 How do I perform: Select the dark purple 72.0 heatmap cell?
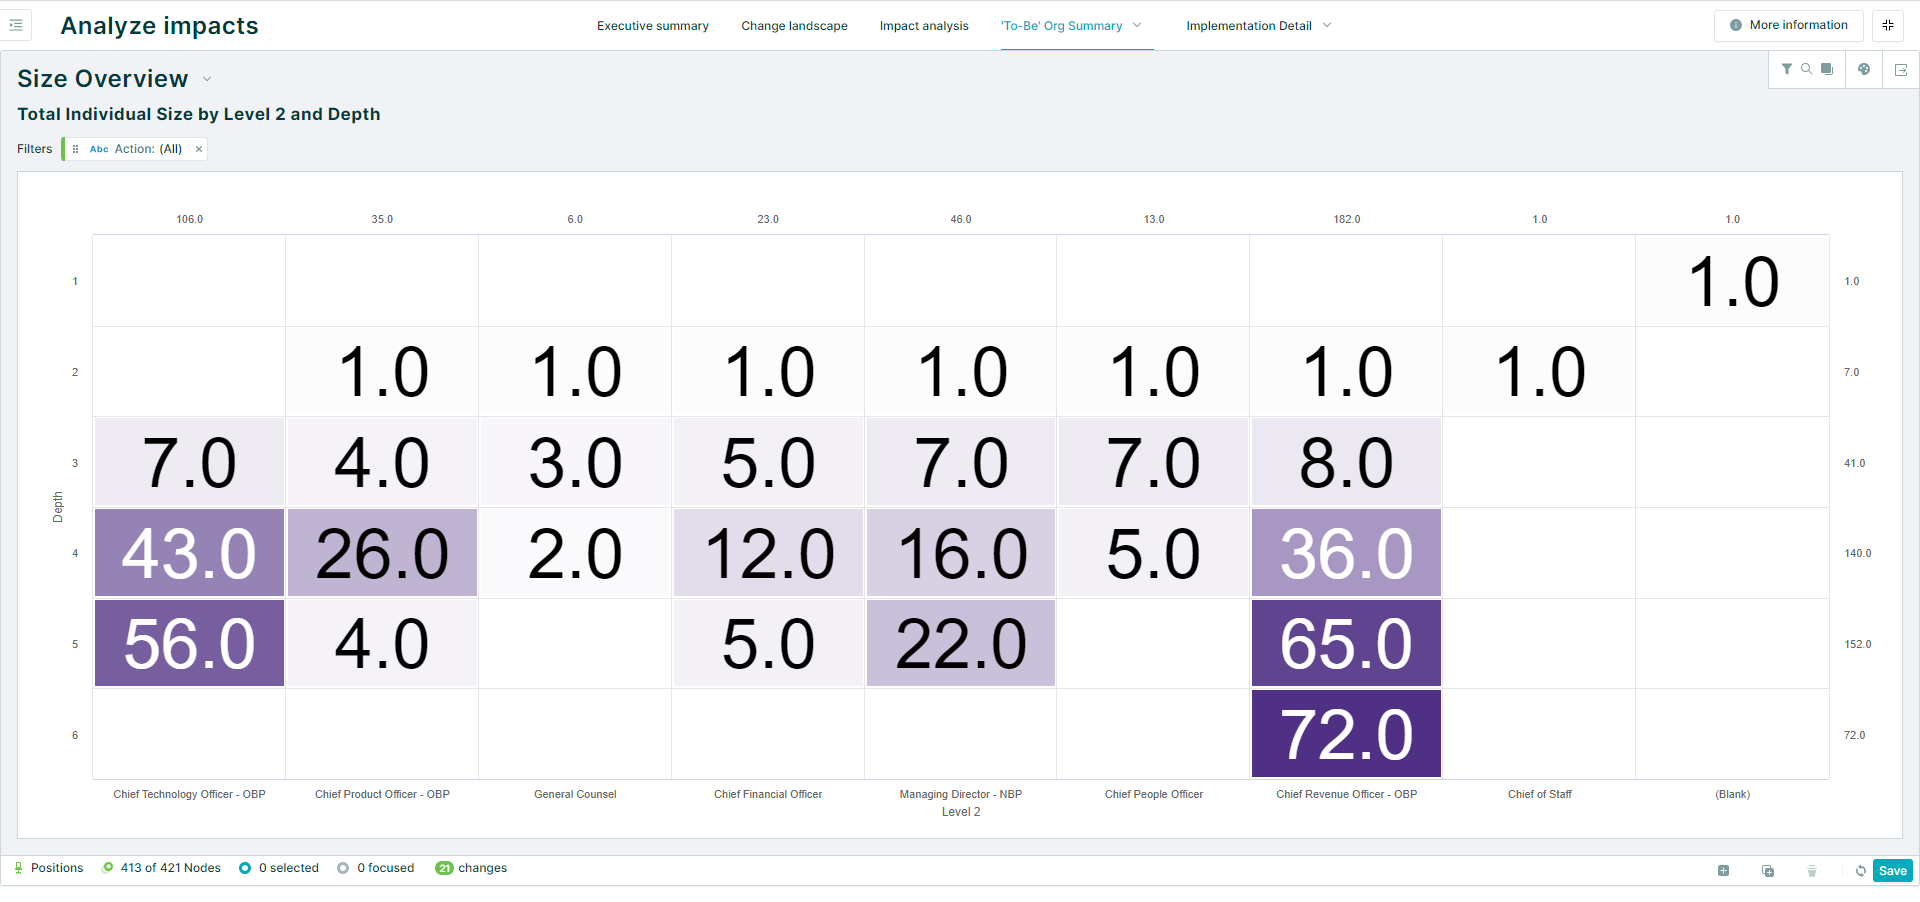[x=1346, y=734]
